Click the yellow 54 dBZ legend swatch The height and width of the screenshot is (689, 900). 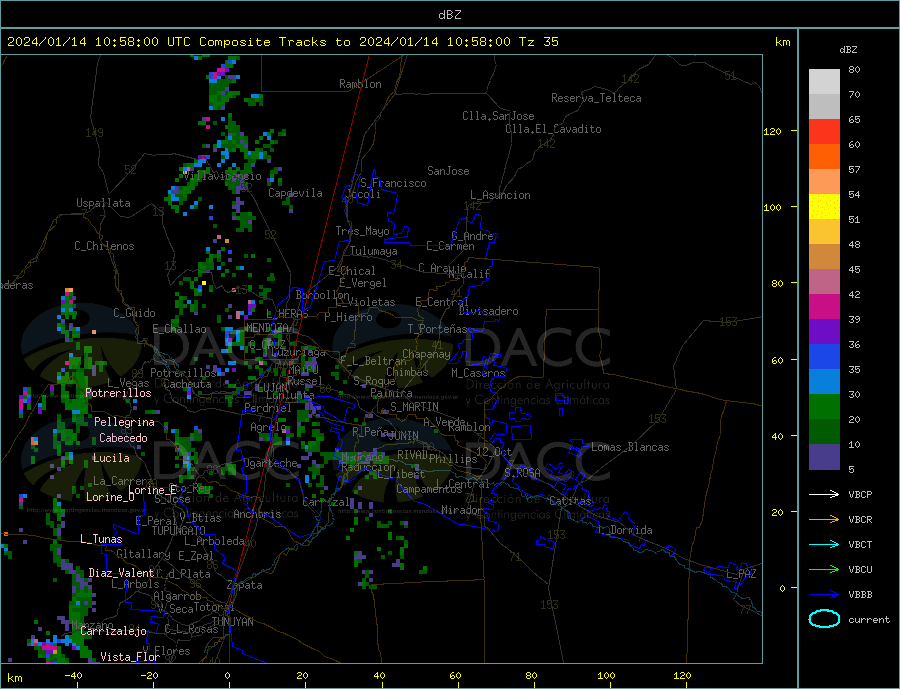824,207
